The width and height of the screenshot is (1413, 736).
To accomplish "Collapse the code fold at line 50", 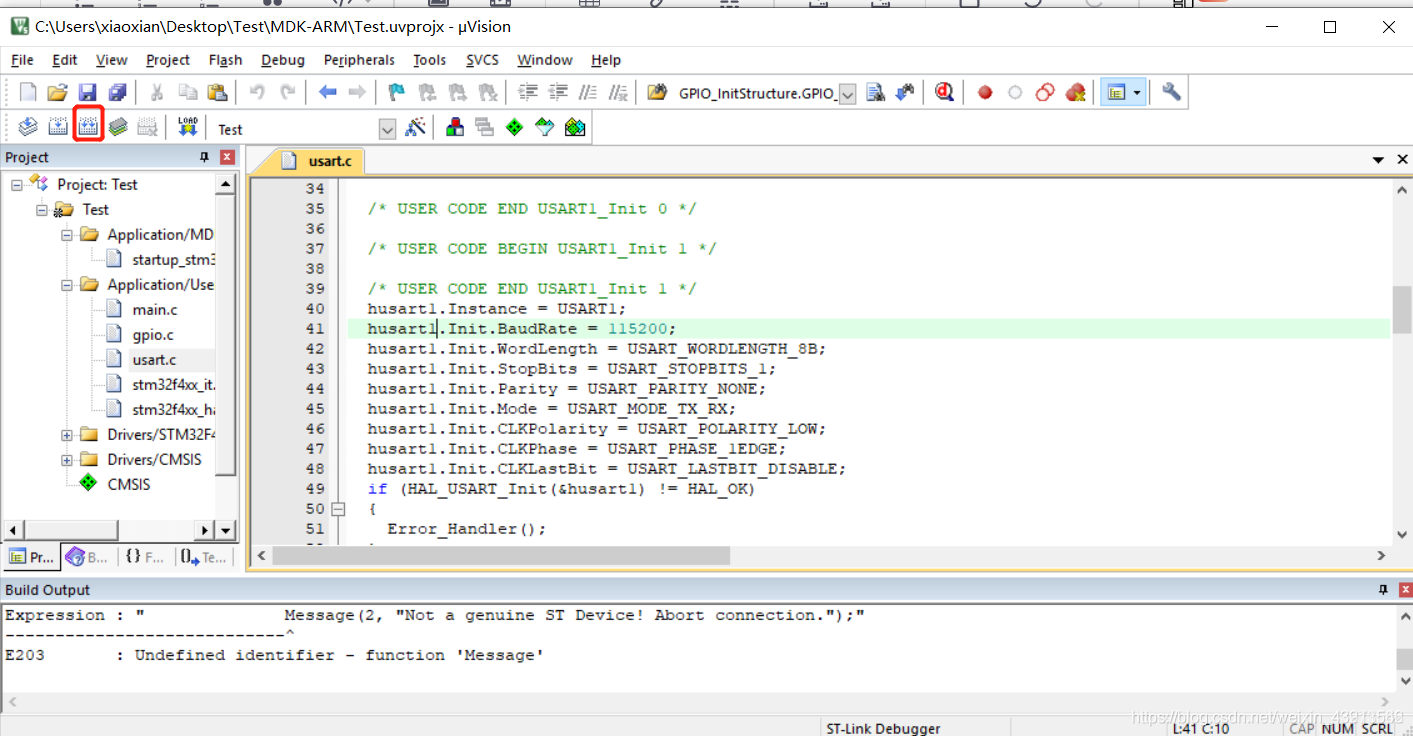I will coord(338,509).
